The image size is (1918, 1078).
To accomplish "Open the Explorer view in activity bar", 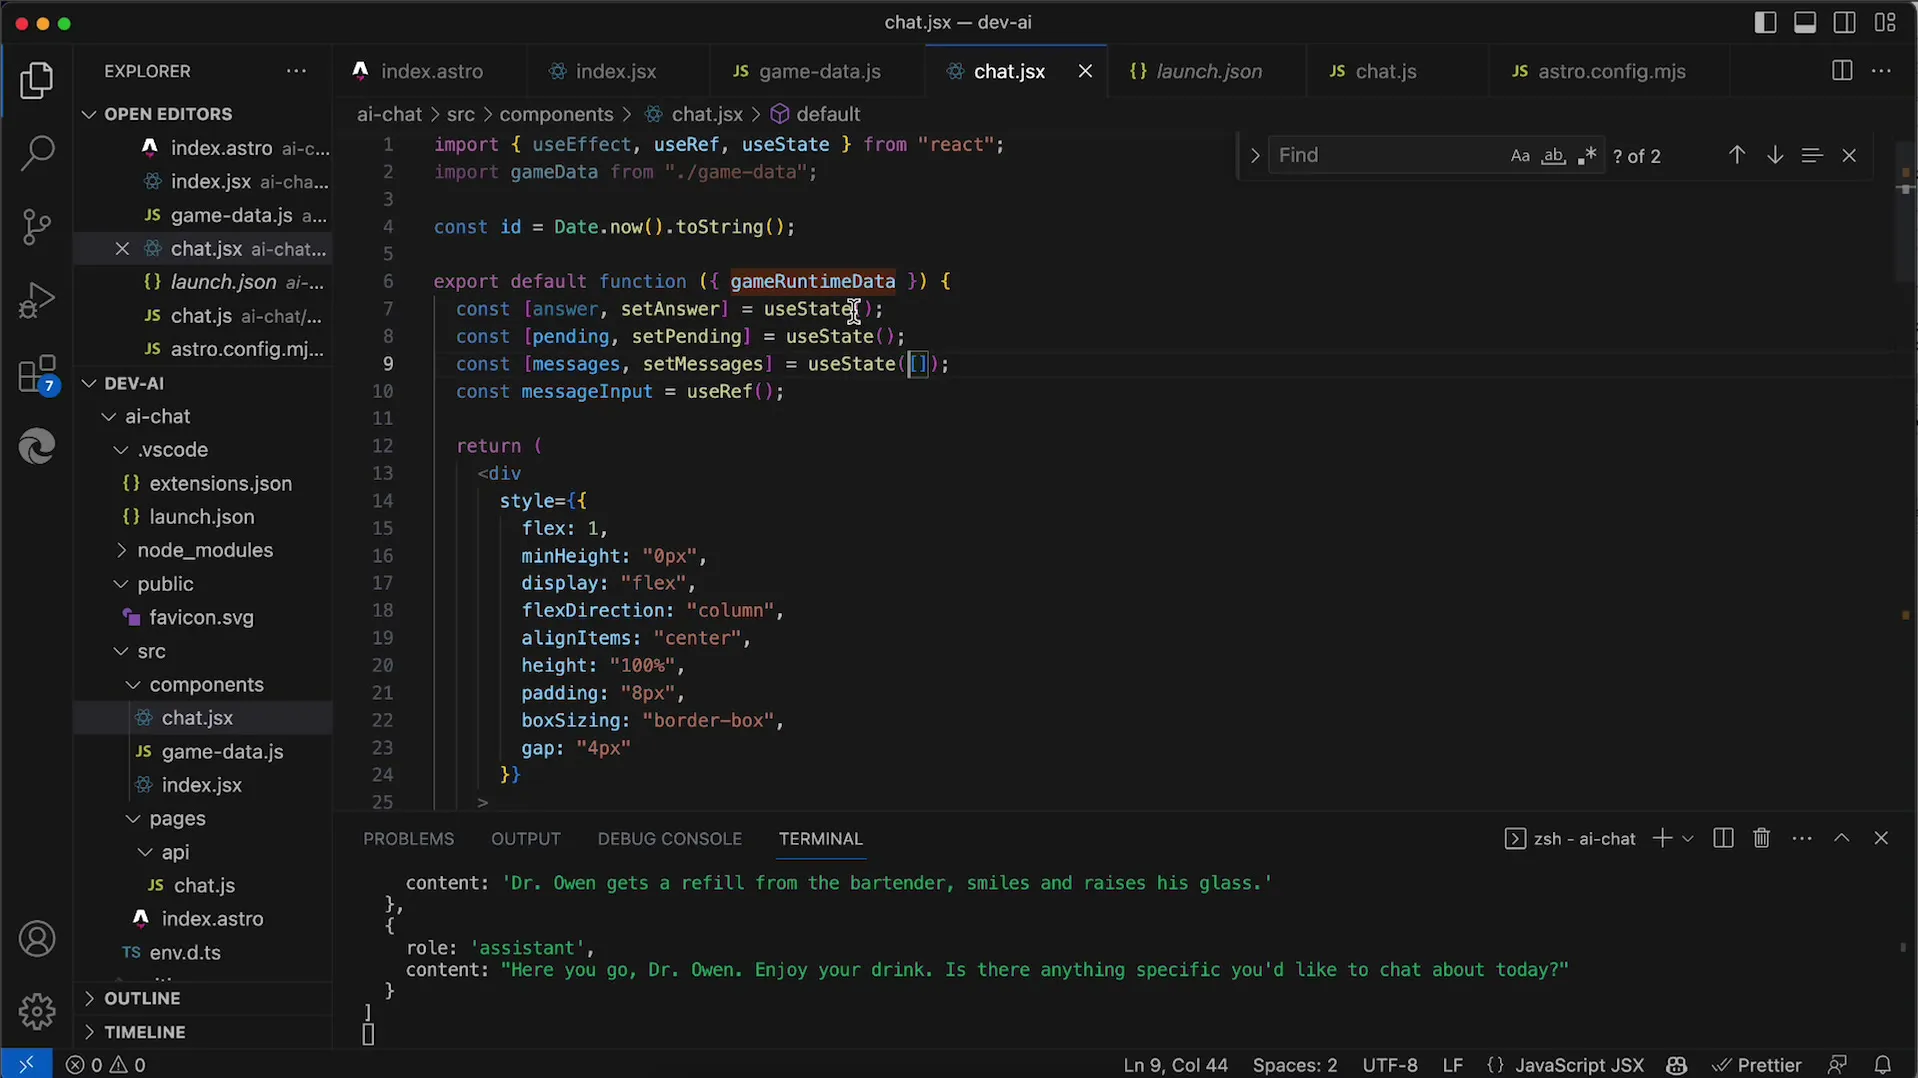I will 37,81.
